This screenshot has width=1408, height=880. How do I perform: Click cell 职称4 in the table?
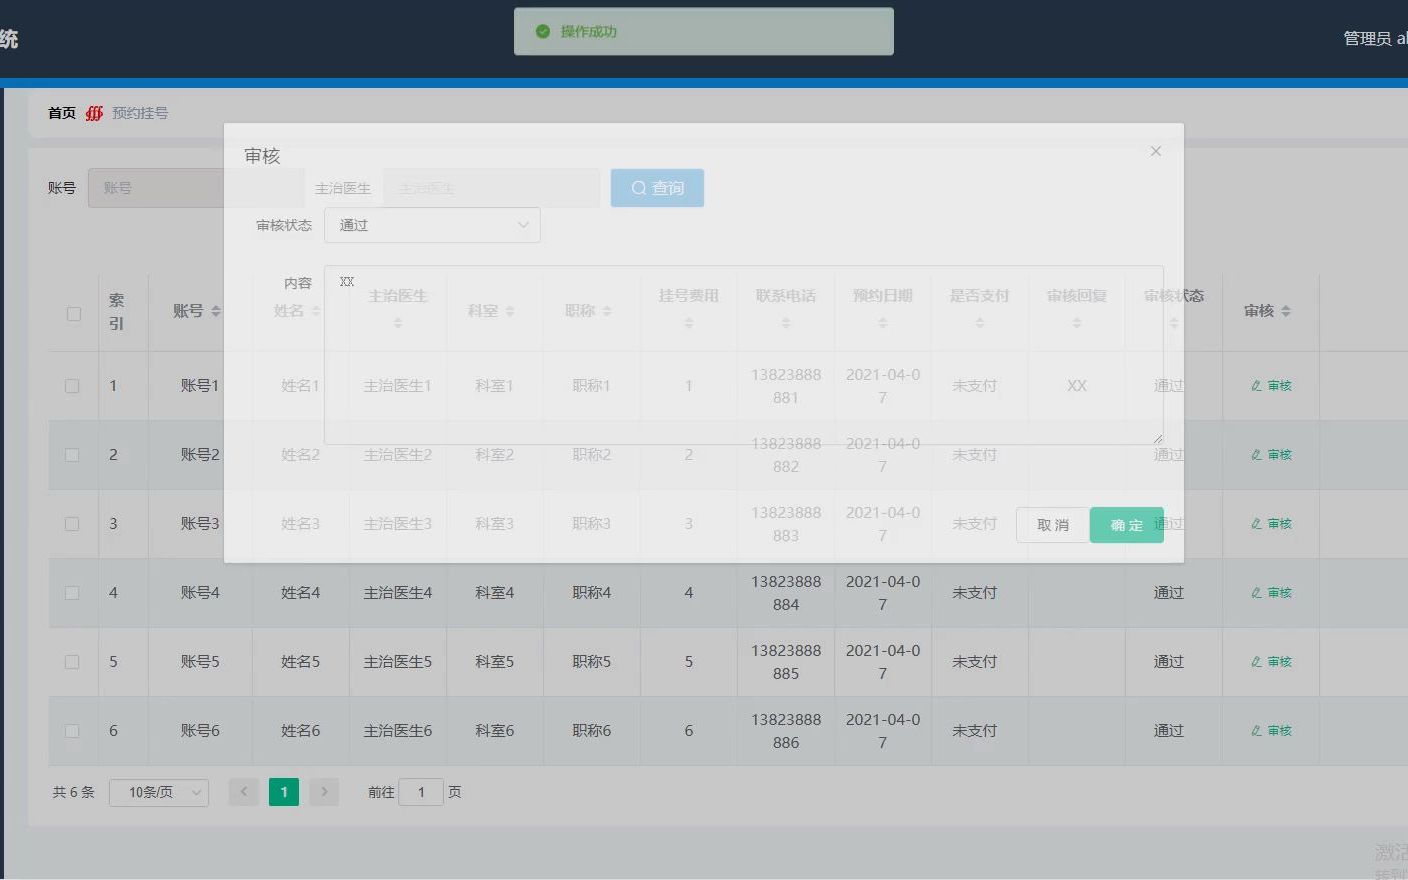click(592, 593)
